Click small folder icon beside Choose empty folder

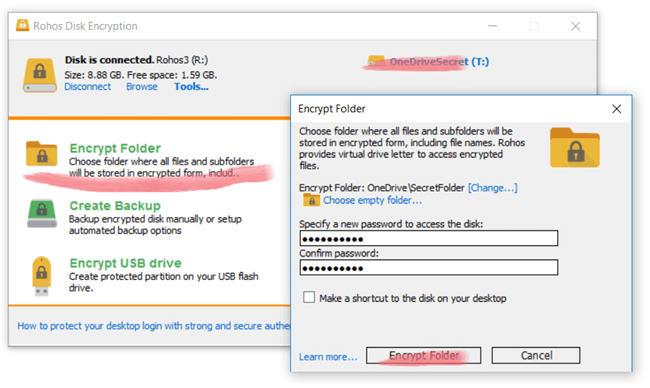(311, 200)
